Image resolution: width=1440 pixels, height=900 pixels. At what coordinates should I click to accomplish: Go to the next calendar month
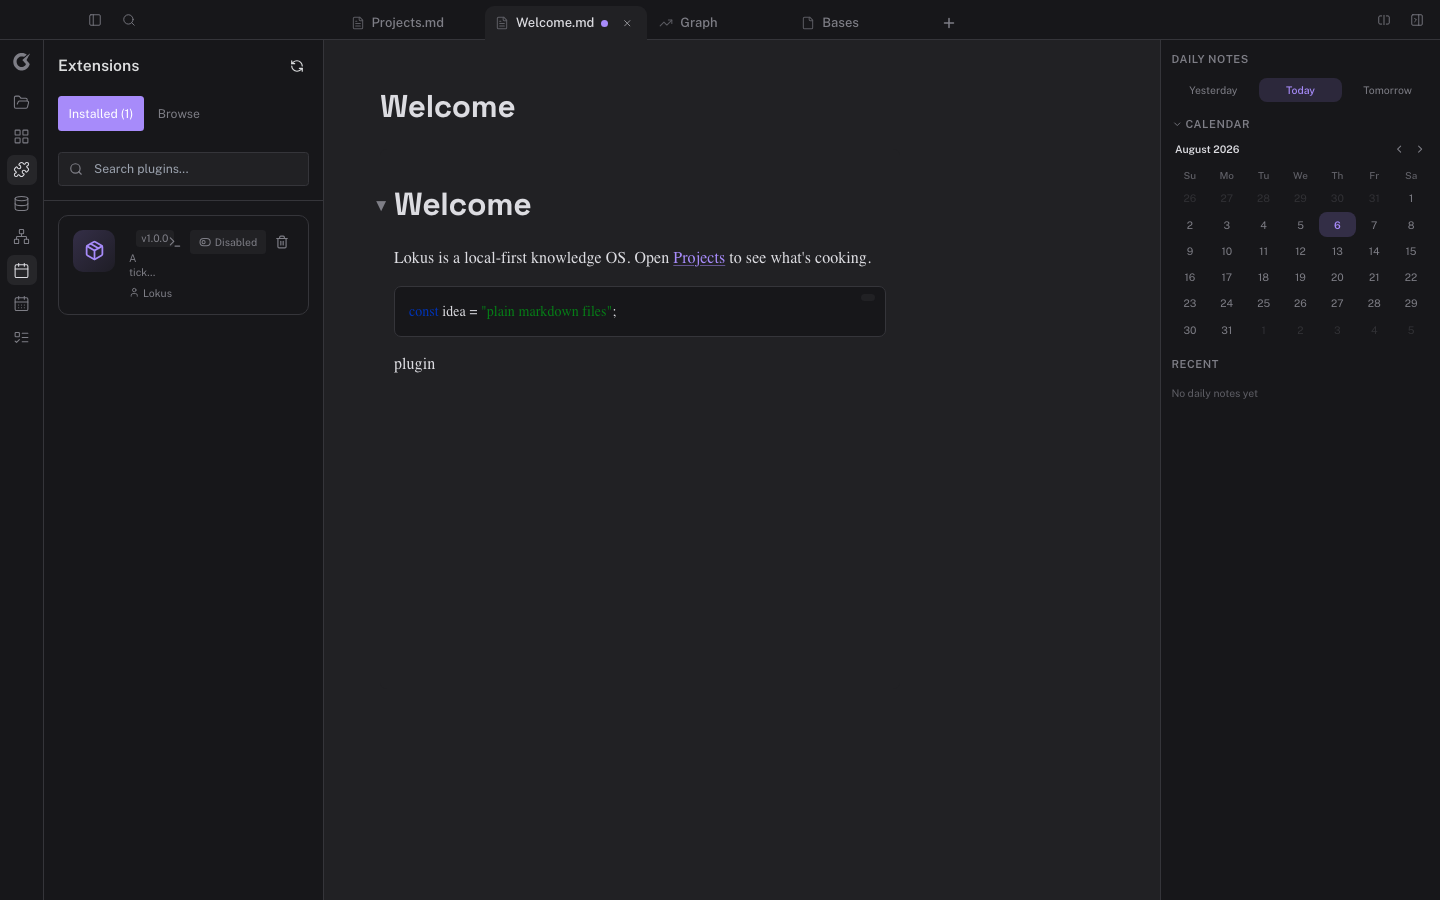1420,149
